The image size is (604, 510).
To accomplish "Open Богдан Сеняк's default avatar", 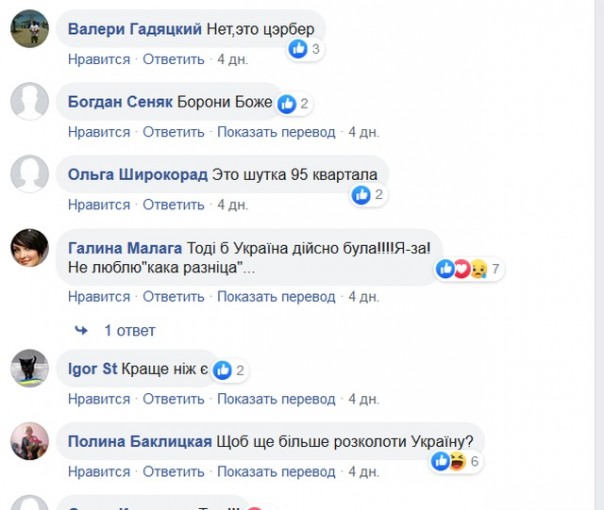I will [x=29, y=102].
